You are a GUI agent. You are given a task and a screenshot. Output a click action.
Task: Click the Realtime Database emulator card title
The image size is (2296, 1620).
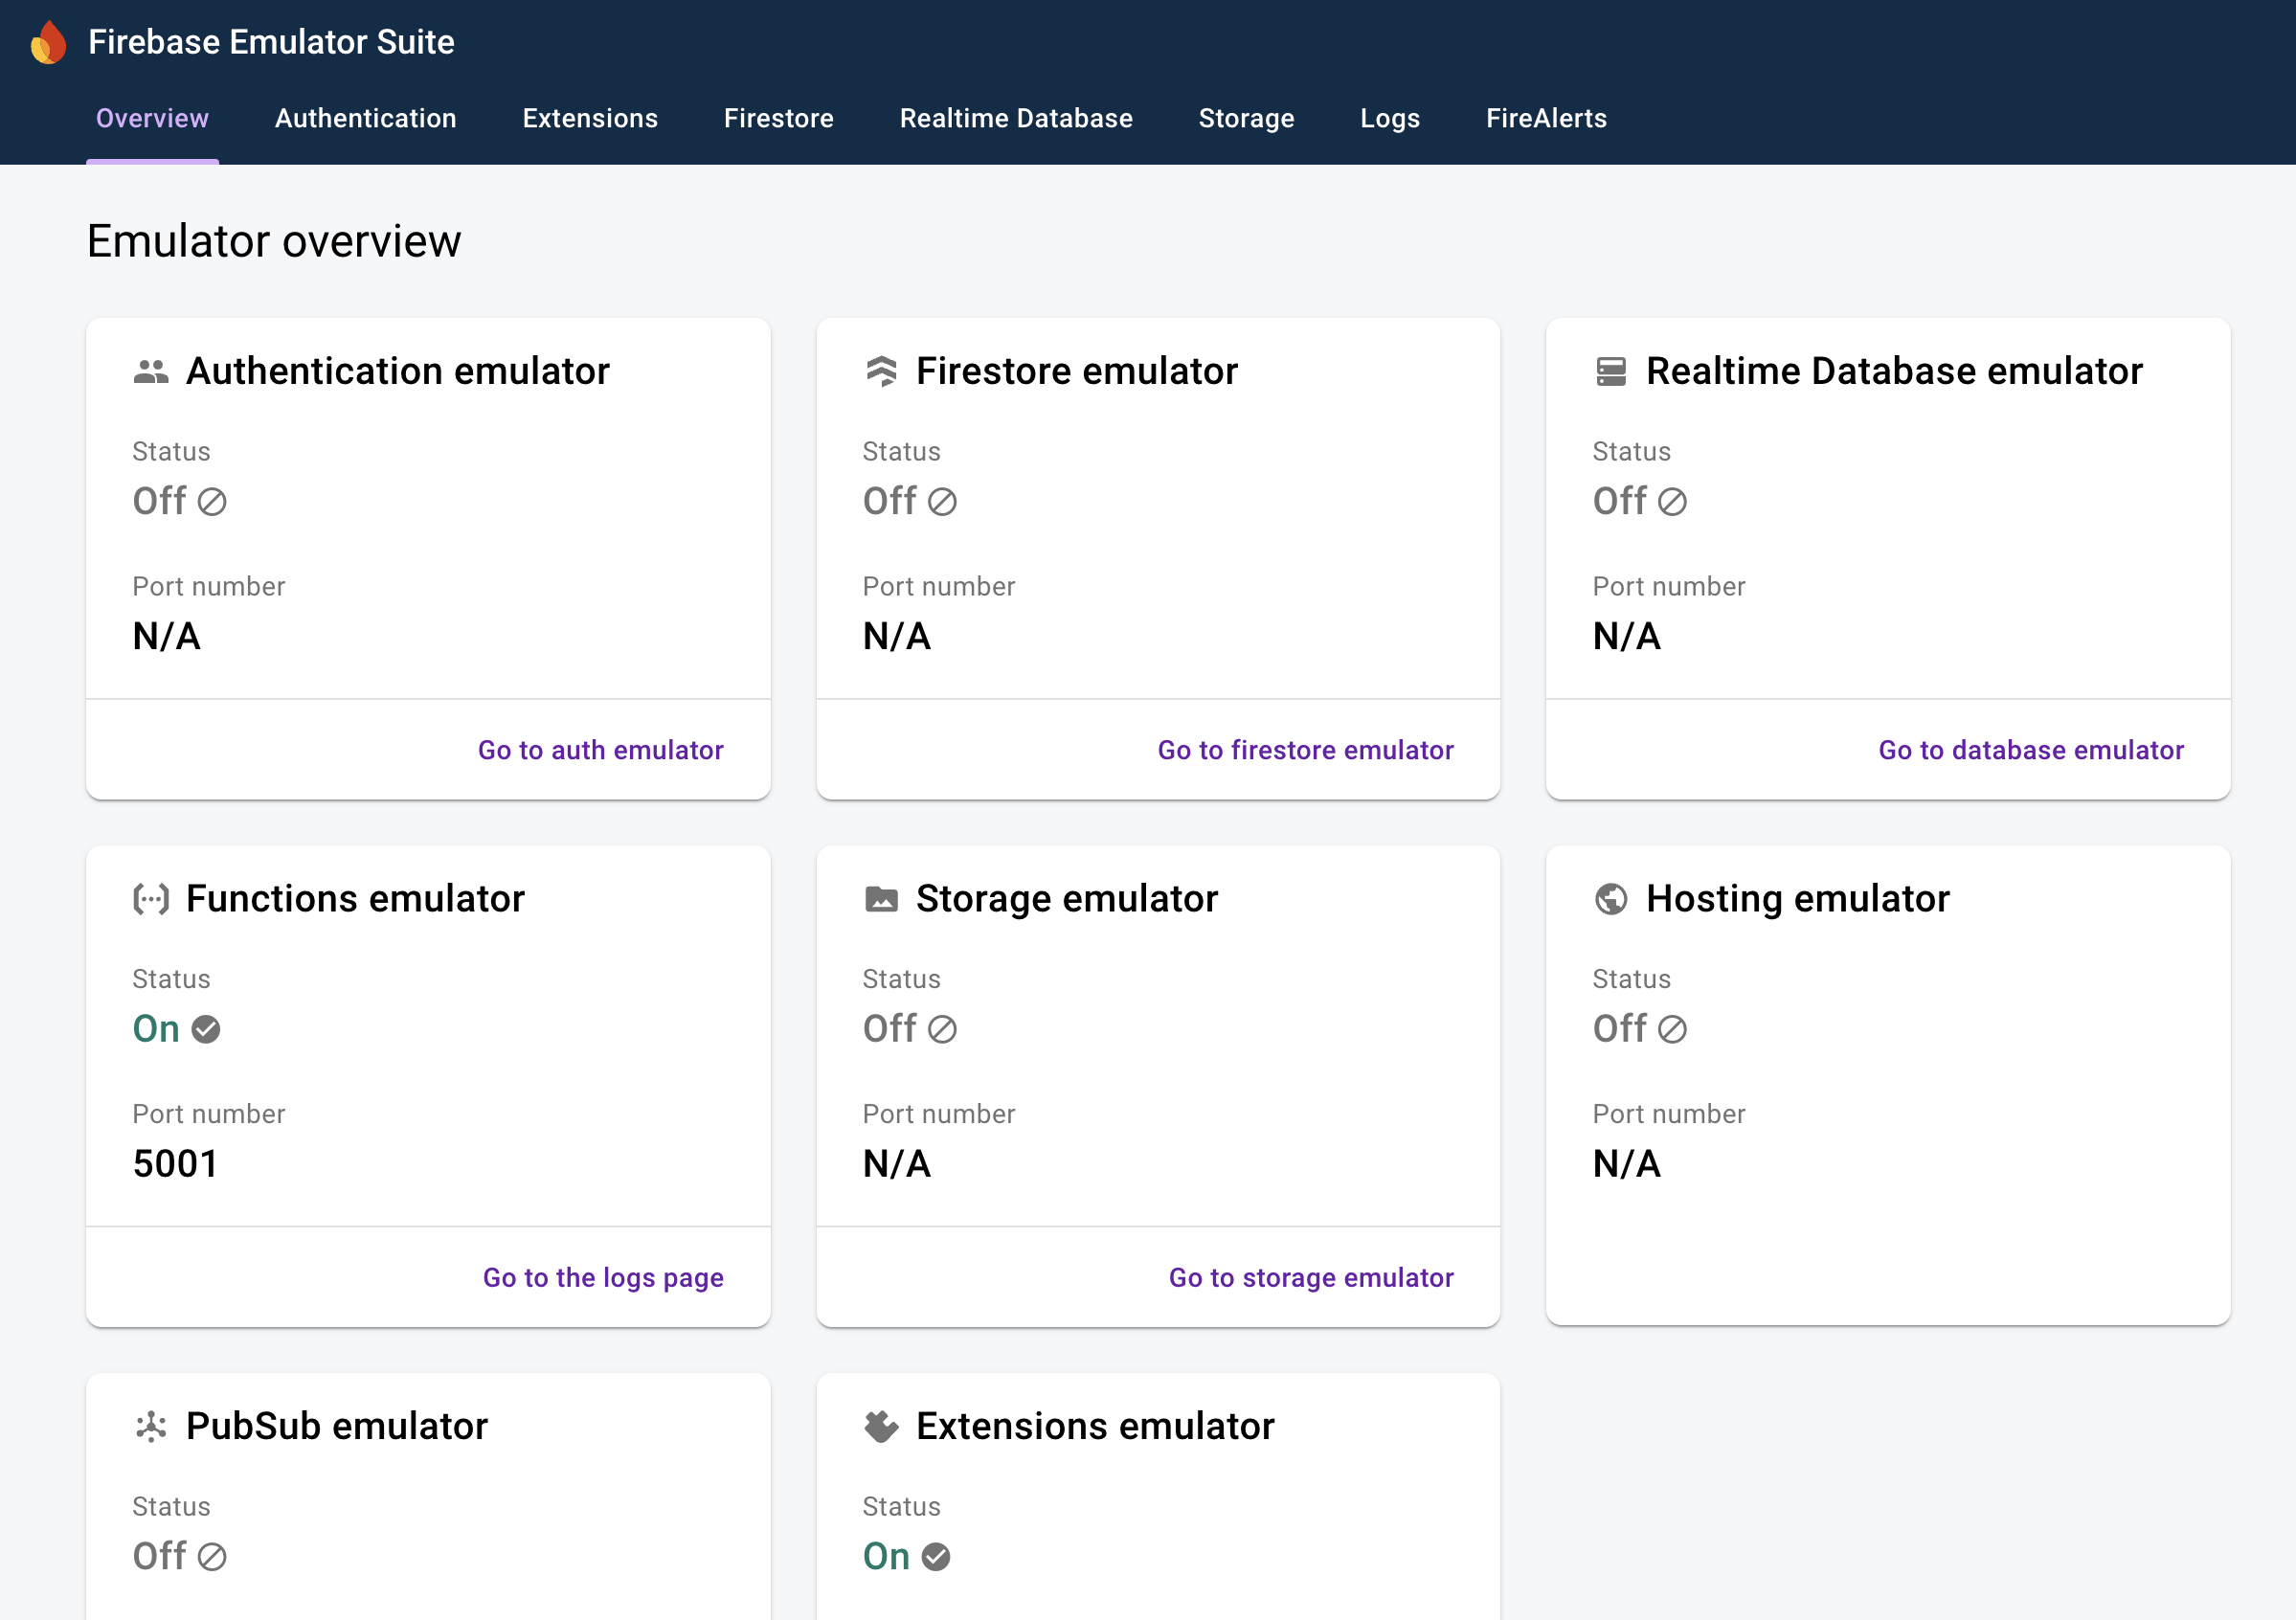pos(1894,371)
